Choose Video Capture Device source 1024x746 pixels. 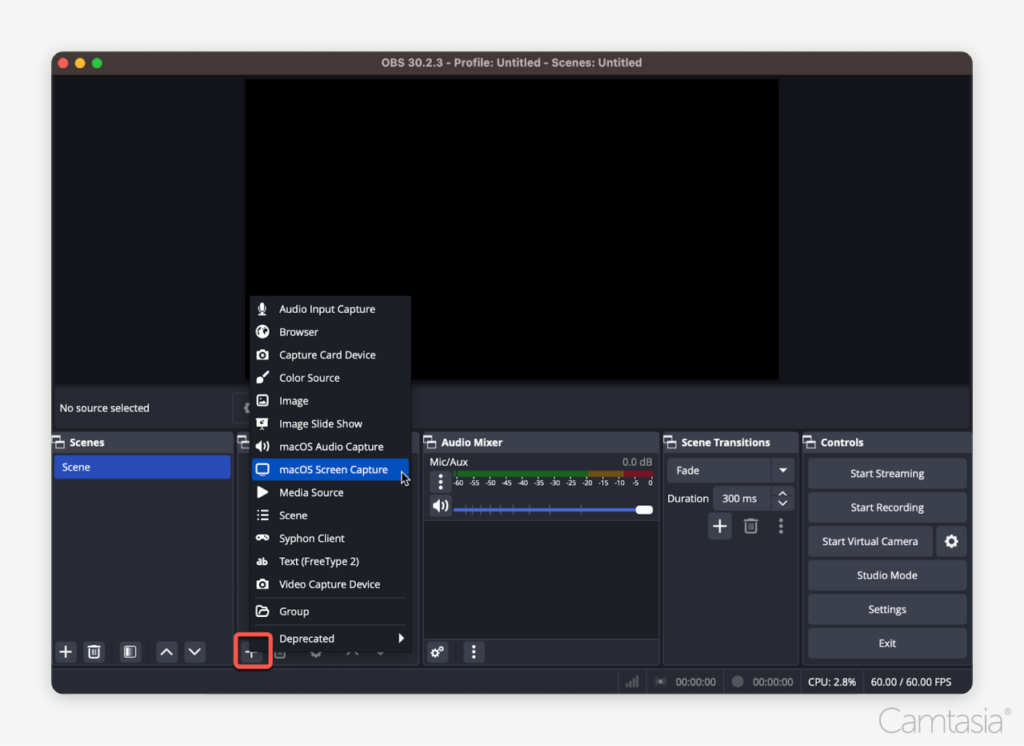tap(329, 584)
